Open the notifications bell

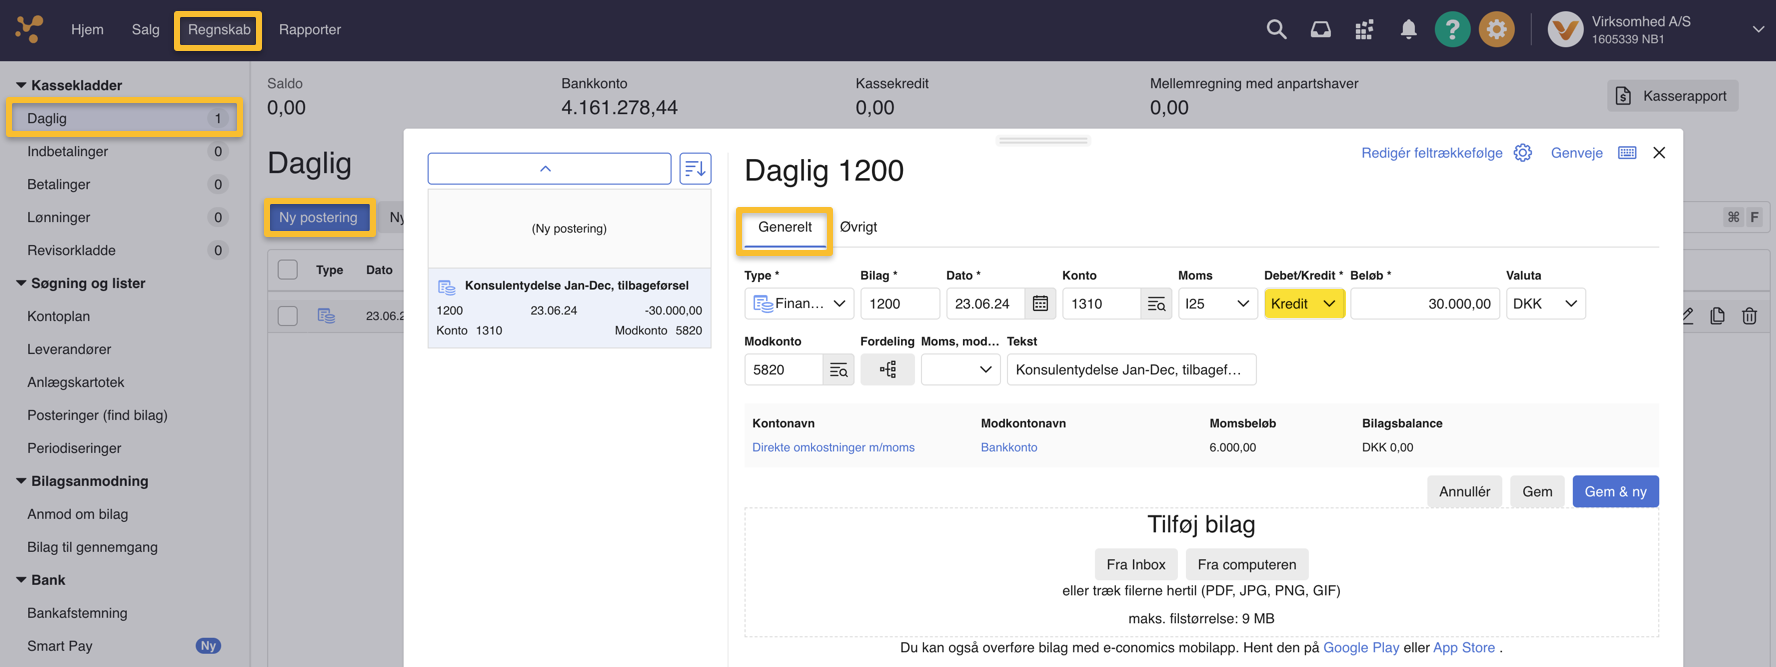click(1408, 29)
